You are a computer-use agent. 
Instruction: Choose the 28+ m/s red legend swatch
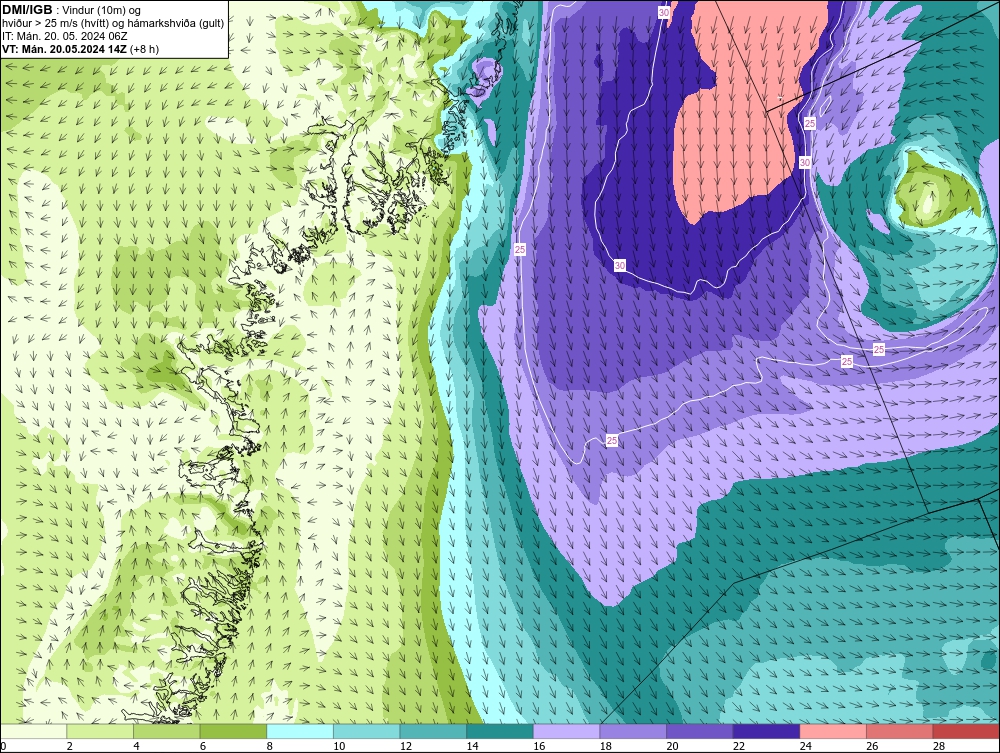pos(966,731)
